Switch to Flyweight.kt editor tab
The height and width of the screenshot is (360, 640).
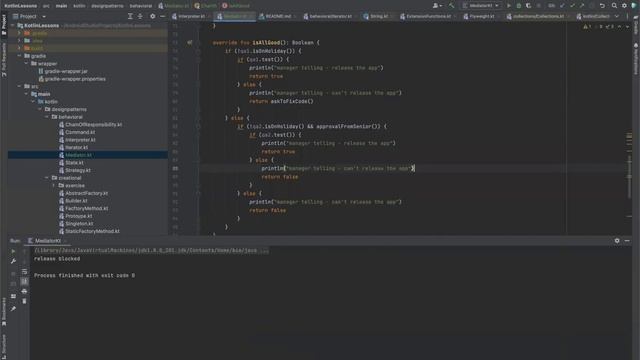point(481,16)
